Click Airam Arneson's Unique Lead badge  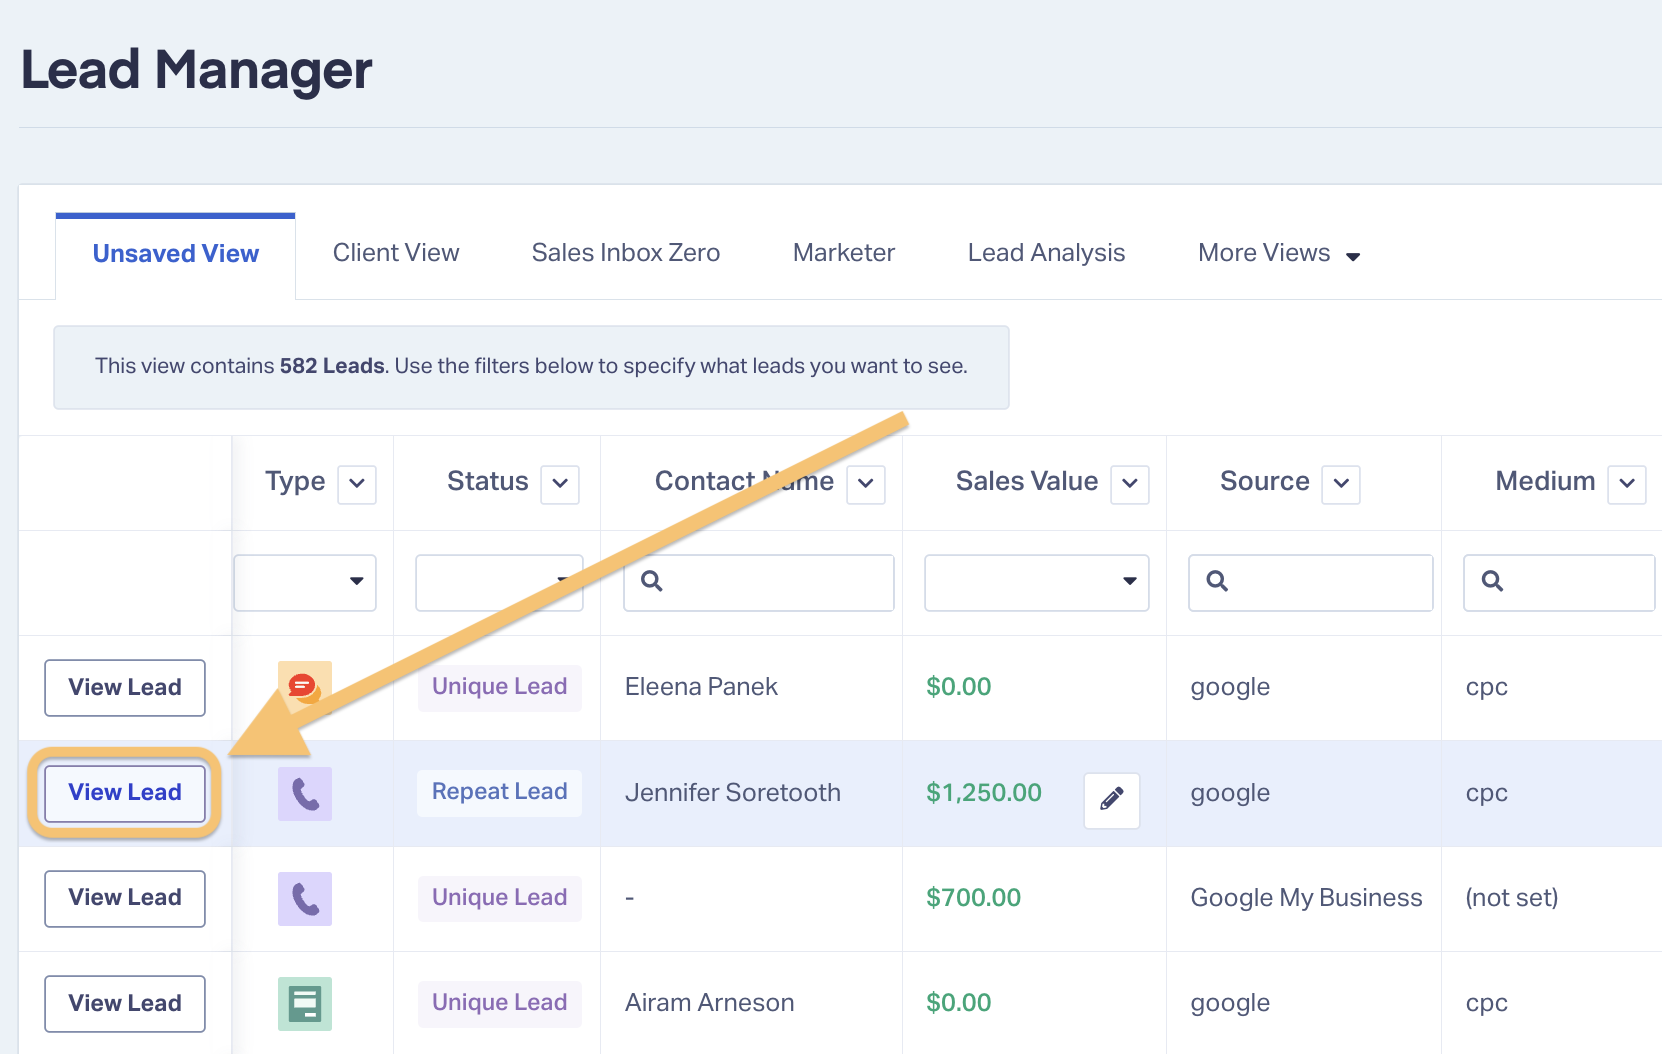pyautogui.click(x=500, y=1003)
